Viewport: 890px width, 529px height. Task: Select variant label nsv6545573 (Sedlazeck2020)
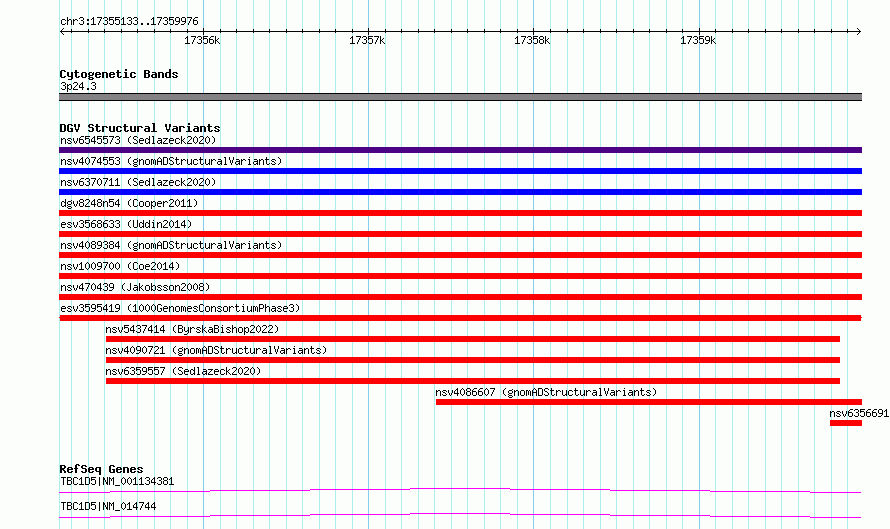[138, 140]
